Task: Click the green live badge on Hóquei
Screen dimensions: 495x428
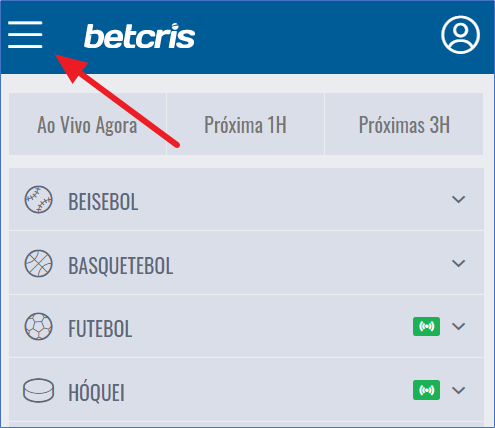Action: click(x=426, y=390)
